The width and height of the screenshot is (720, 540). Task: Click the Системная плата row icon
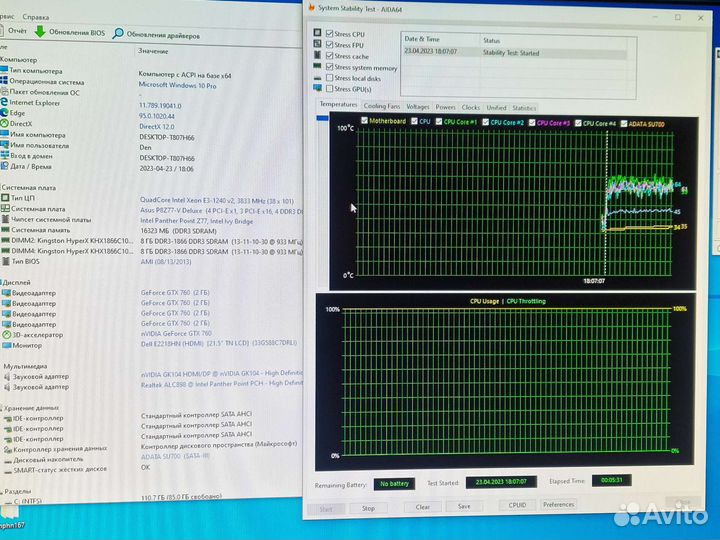[x=5, y=208]
